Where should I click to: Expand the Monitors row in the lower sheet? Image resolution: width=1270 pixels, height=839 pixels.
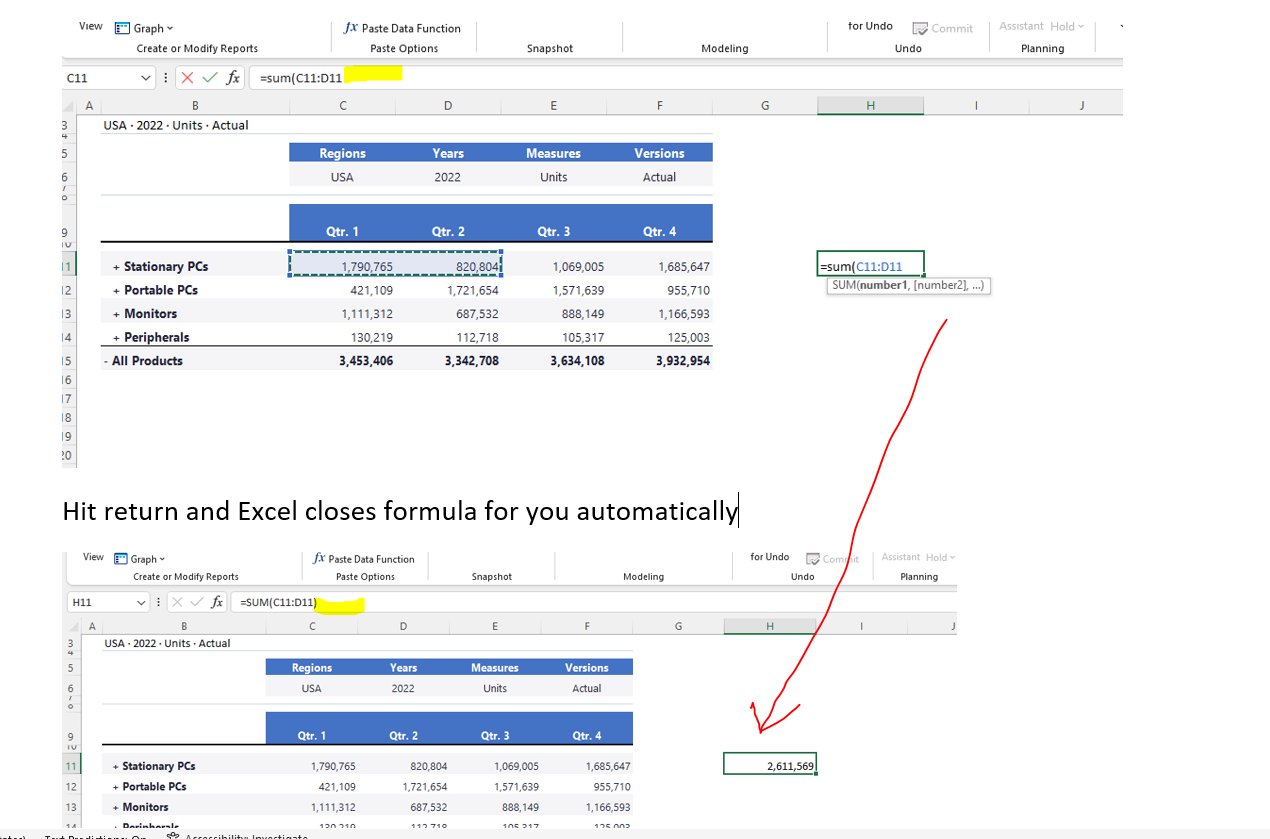pos(116,807)
